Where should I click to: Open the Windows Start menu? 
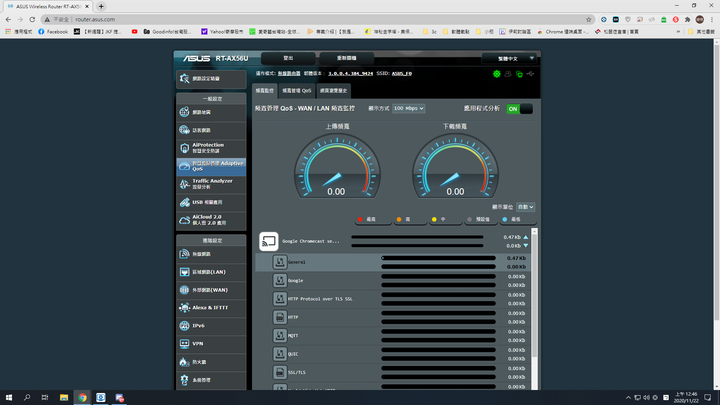pyautogui.click(x=9, y=397)
